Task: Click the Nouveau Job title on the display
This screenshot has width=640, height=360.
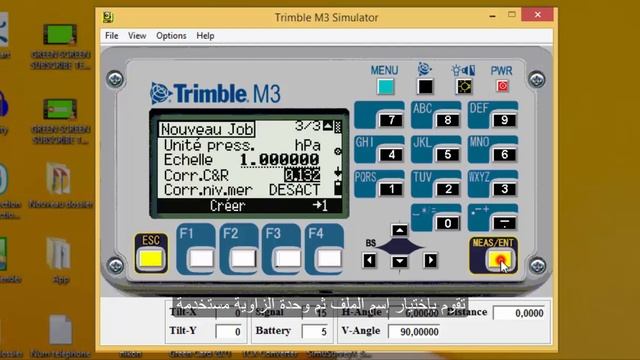Action: (207, 129)
